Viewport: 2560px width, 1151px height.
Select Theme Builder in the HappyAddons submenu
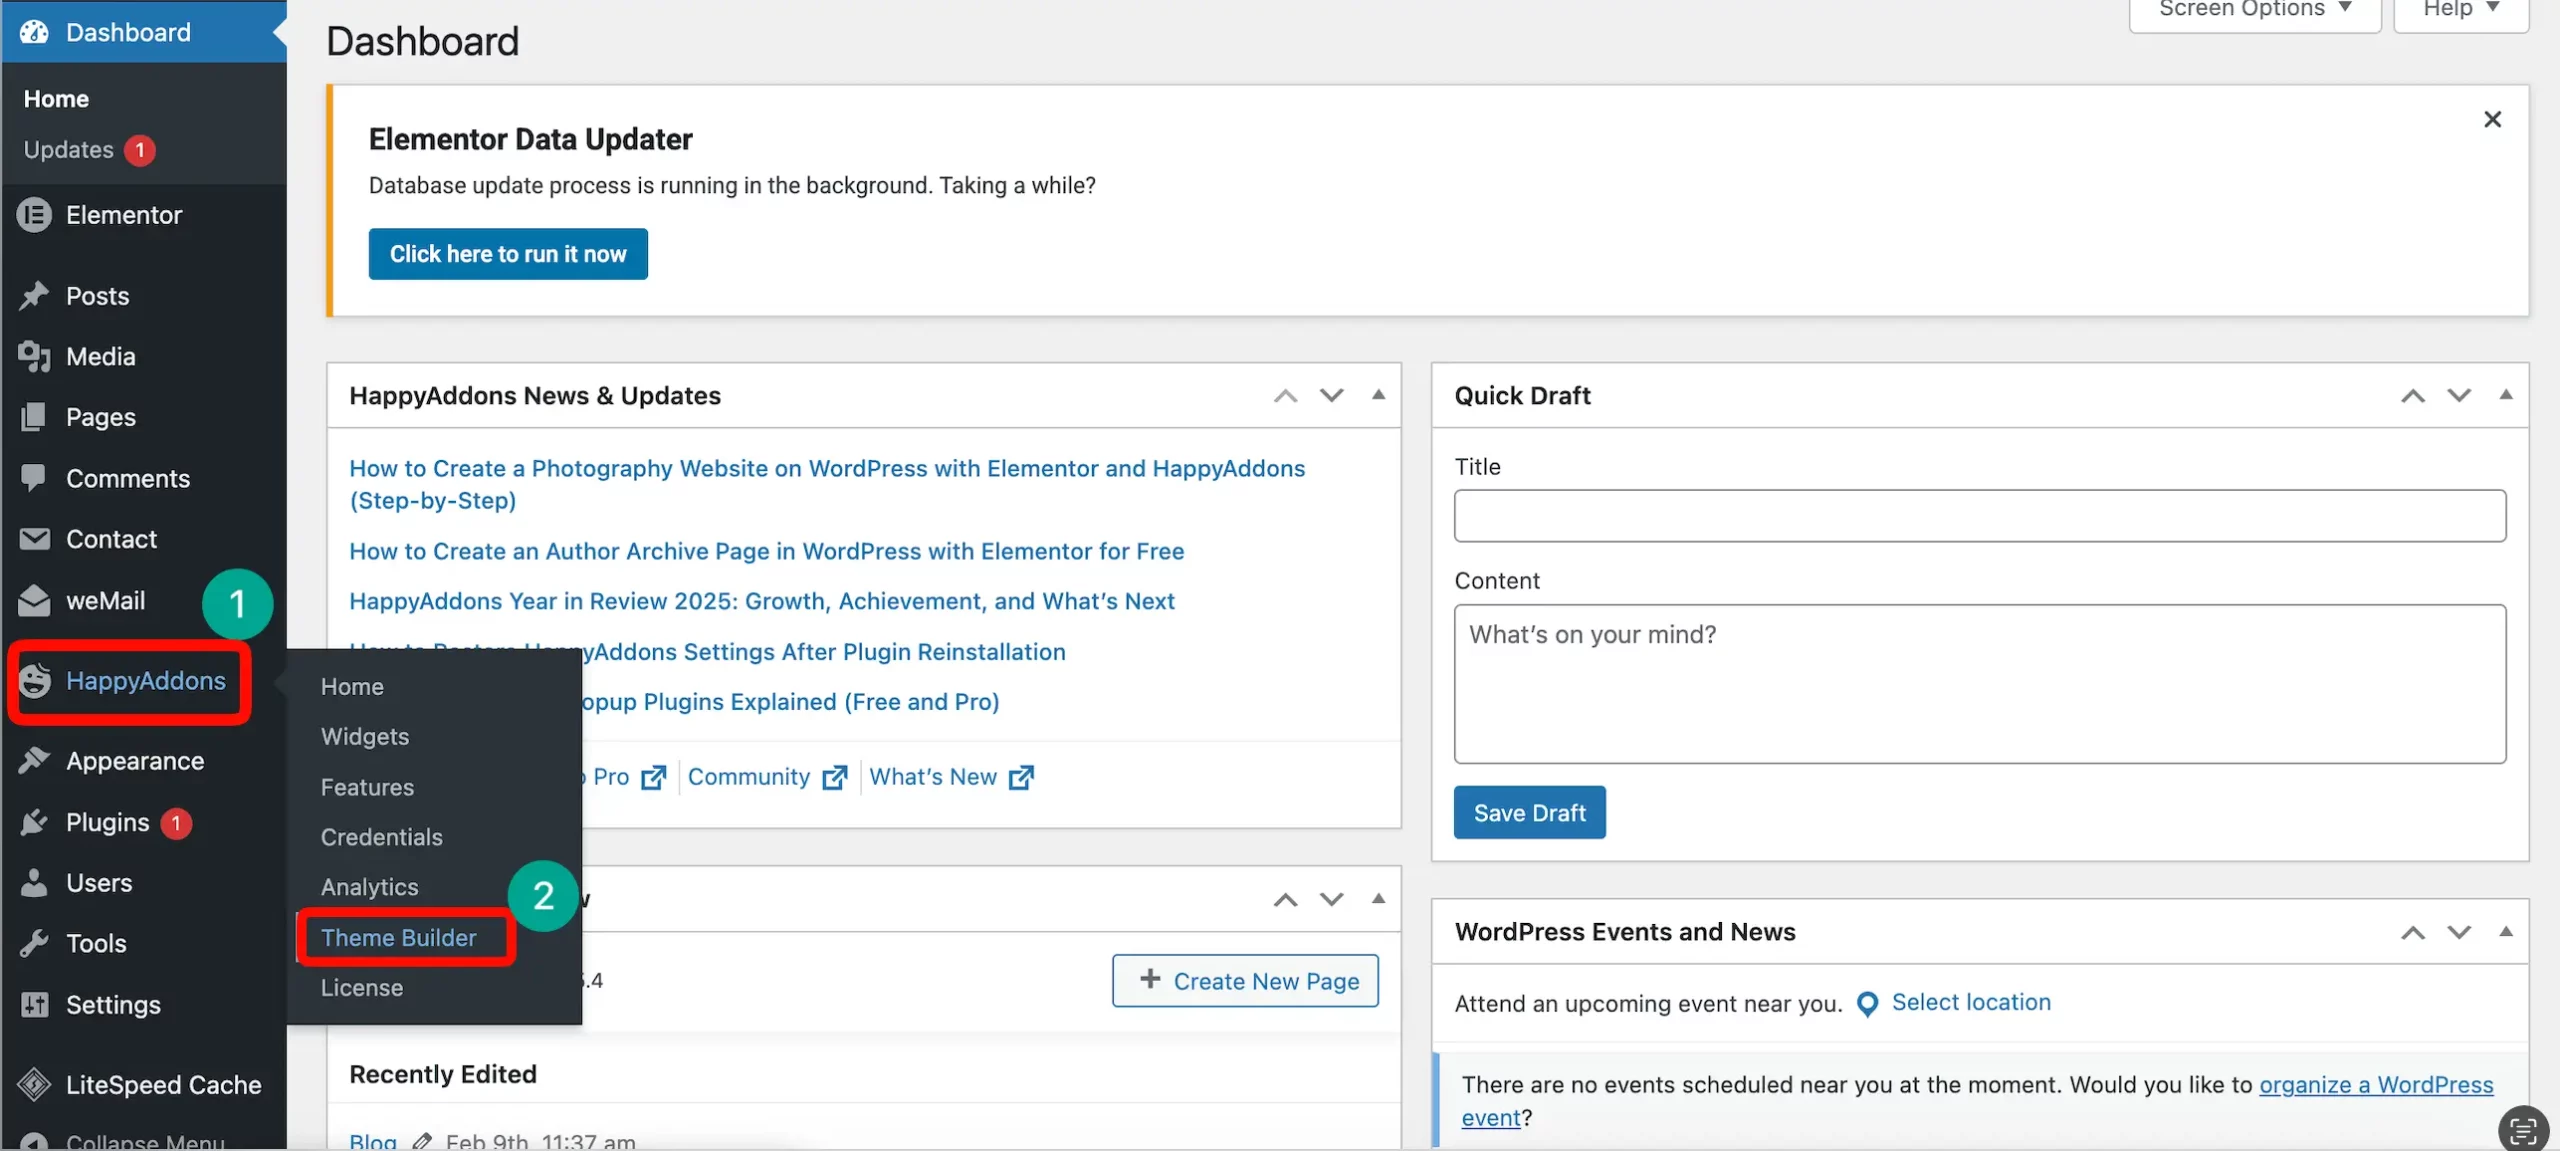point(398,938)
